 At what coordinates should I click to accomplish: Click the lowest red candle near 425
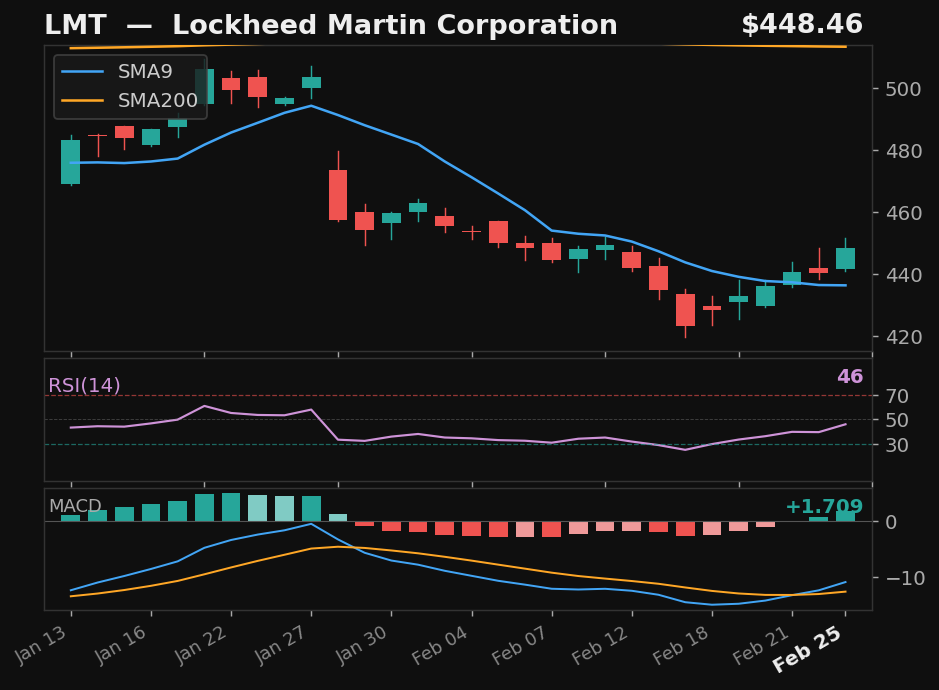tap(686, 310)
